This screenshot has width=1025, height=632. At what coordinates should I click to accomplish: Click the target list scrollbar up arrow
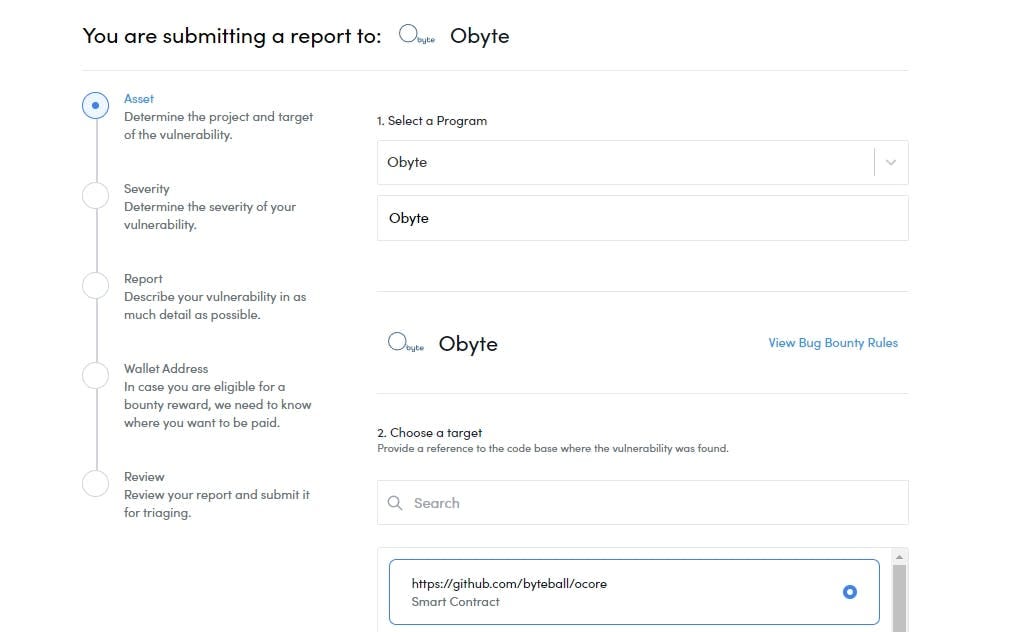[899, 557]
